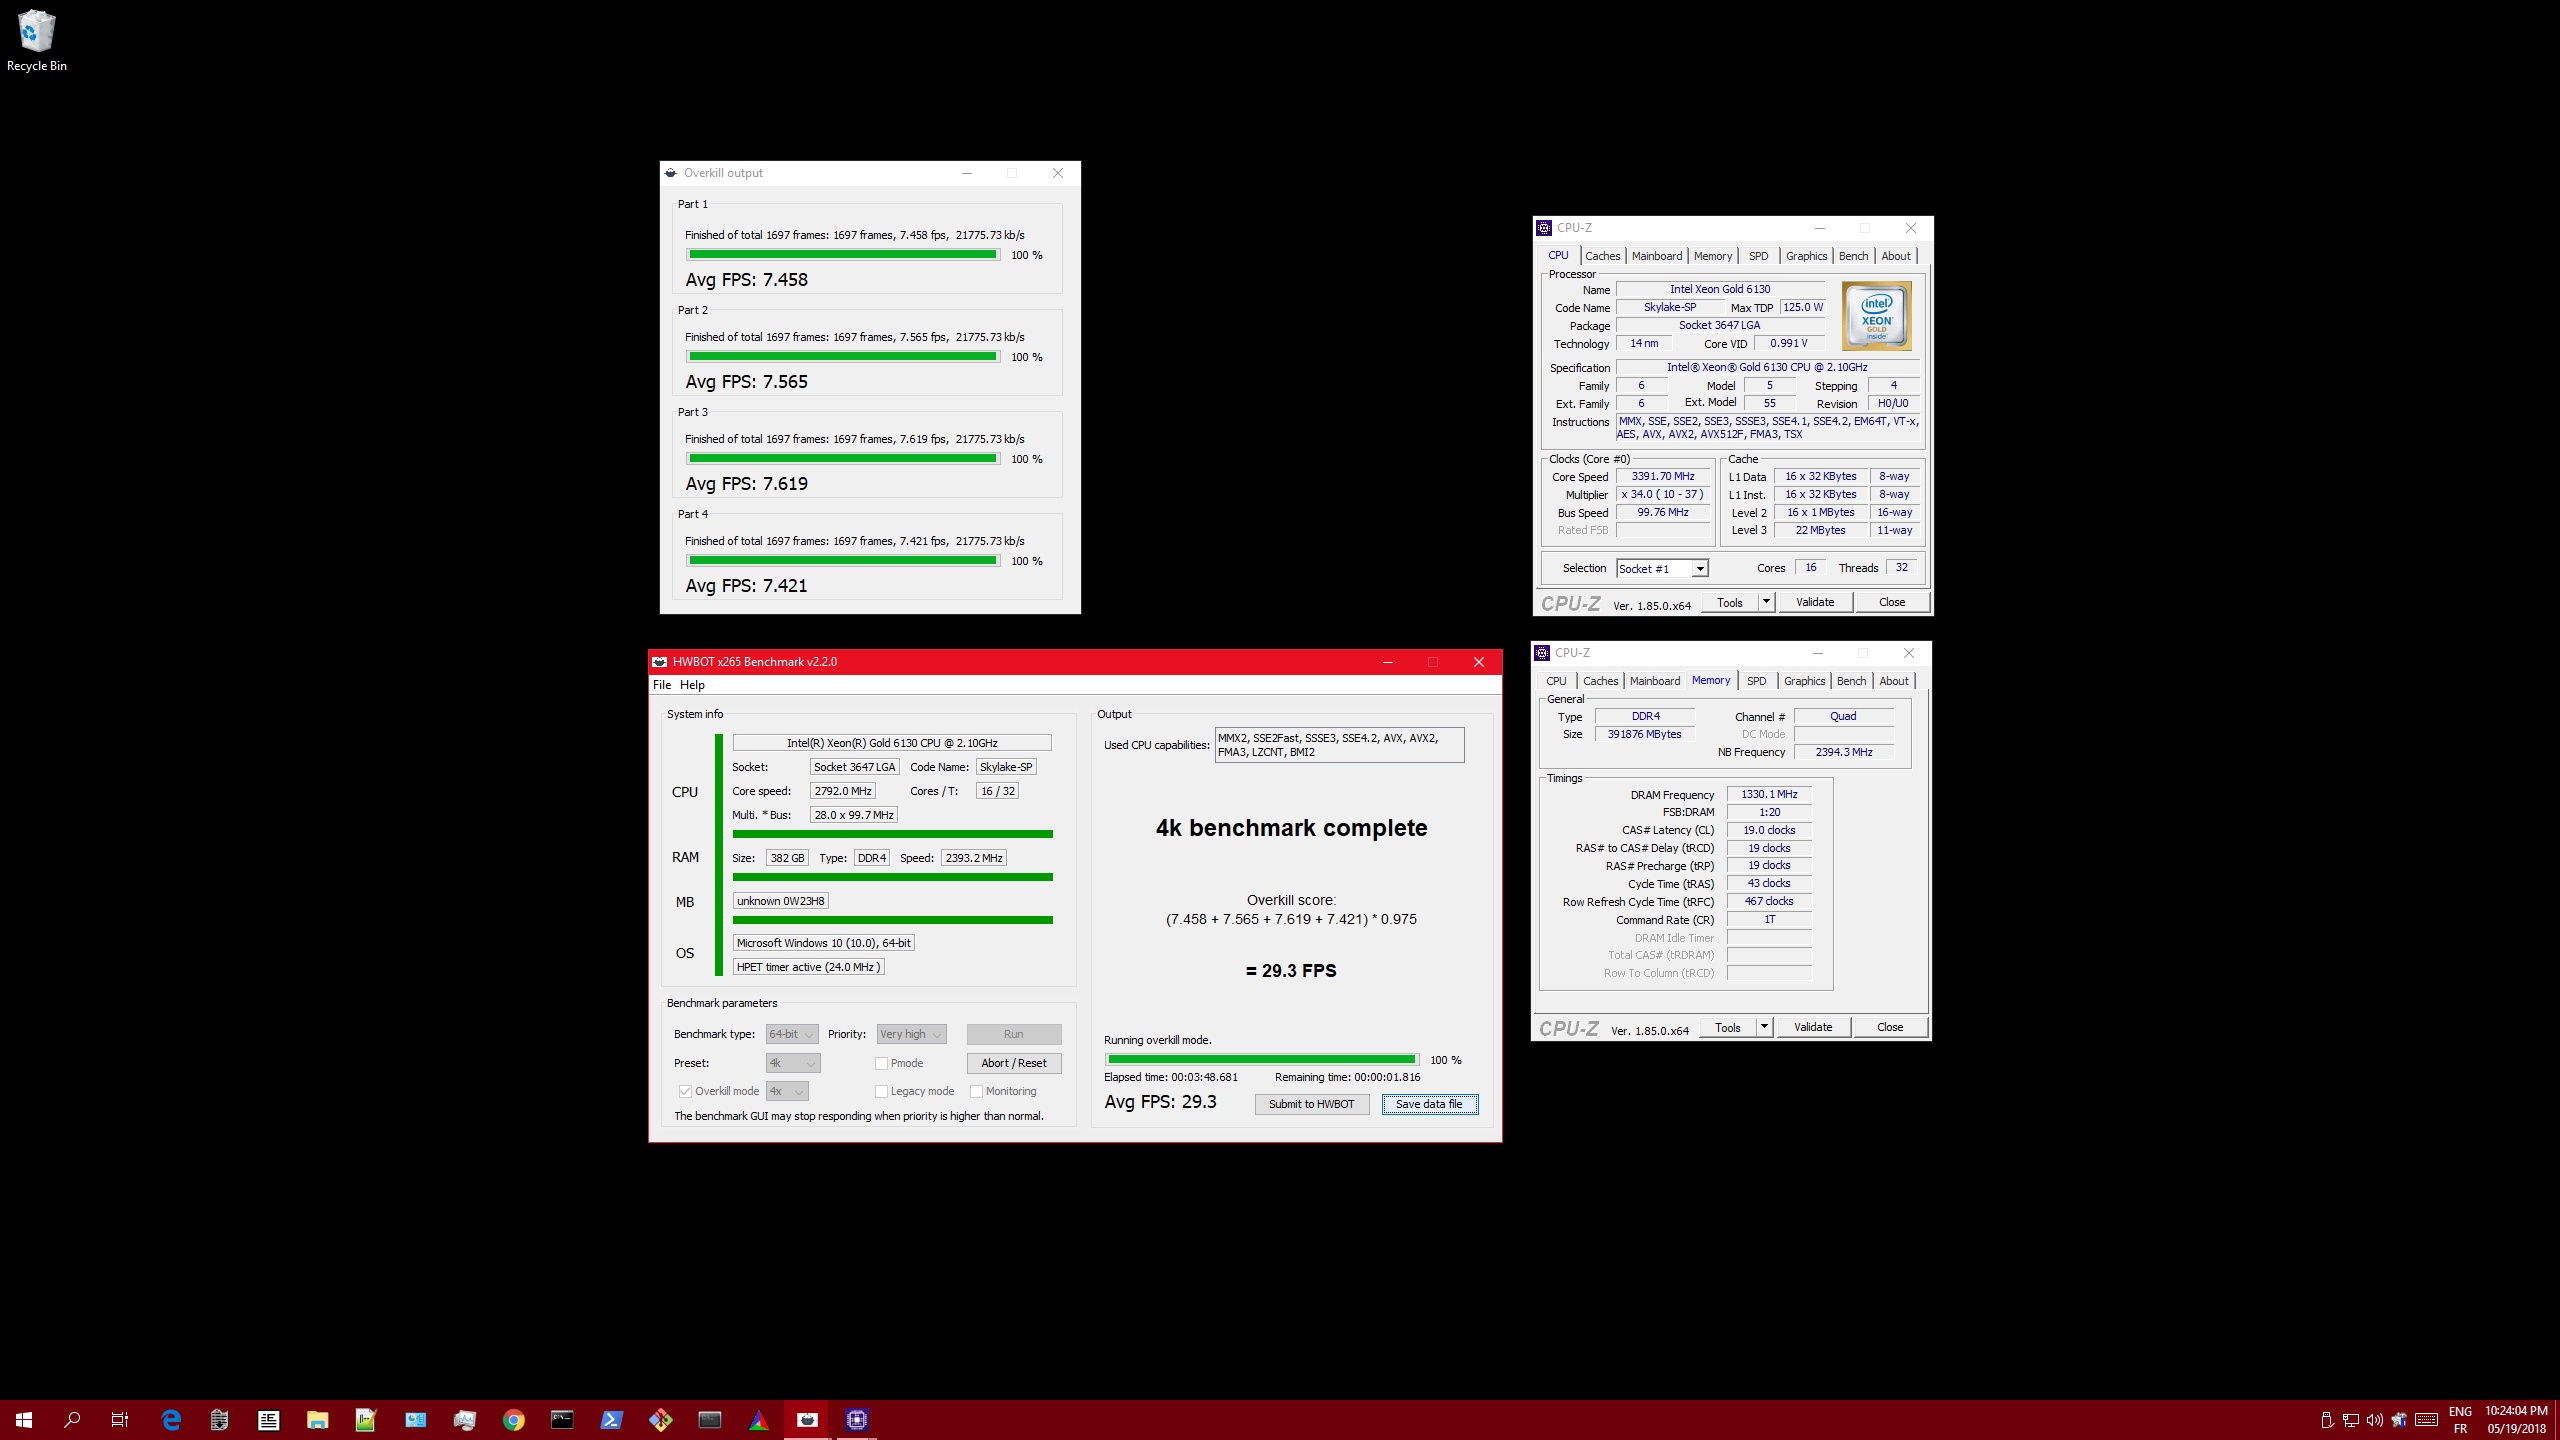Expand the Overkill mode 4x dropdown
This screenshot has height=1440, width=2560.
click(787, 1091)
